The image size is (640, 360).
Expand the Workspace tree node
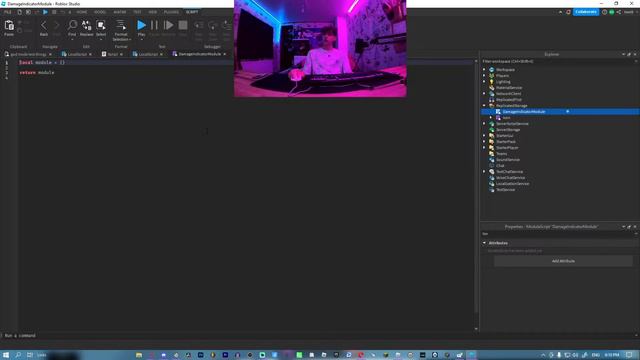click(x=484, y=70)
